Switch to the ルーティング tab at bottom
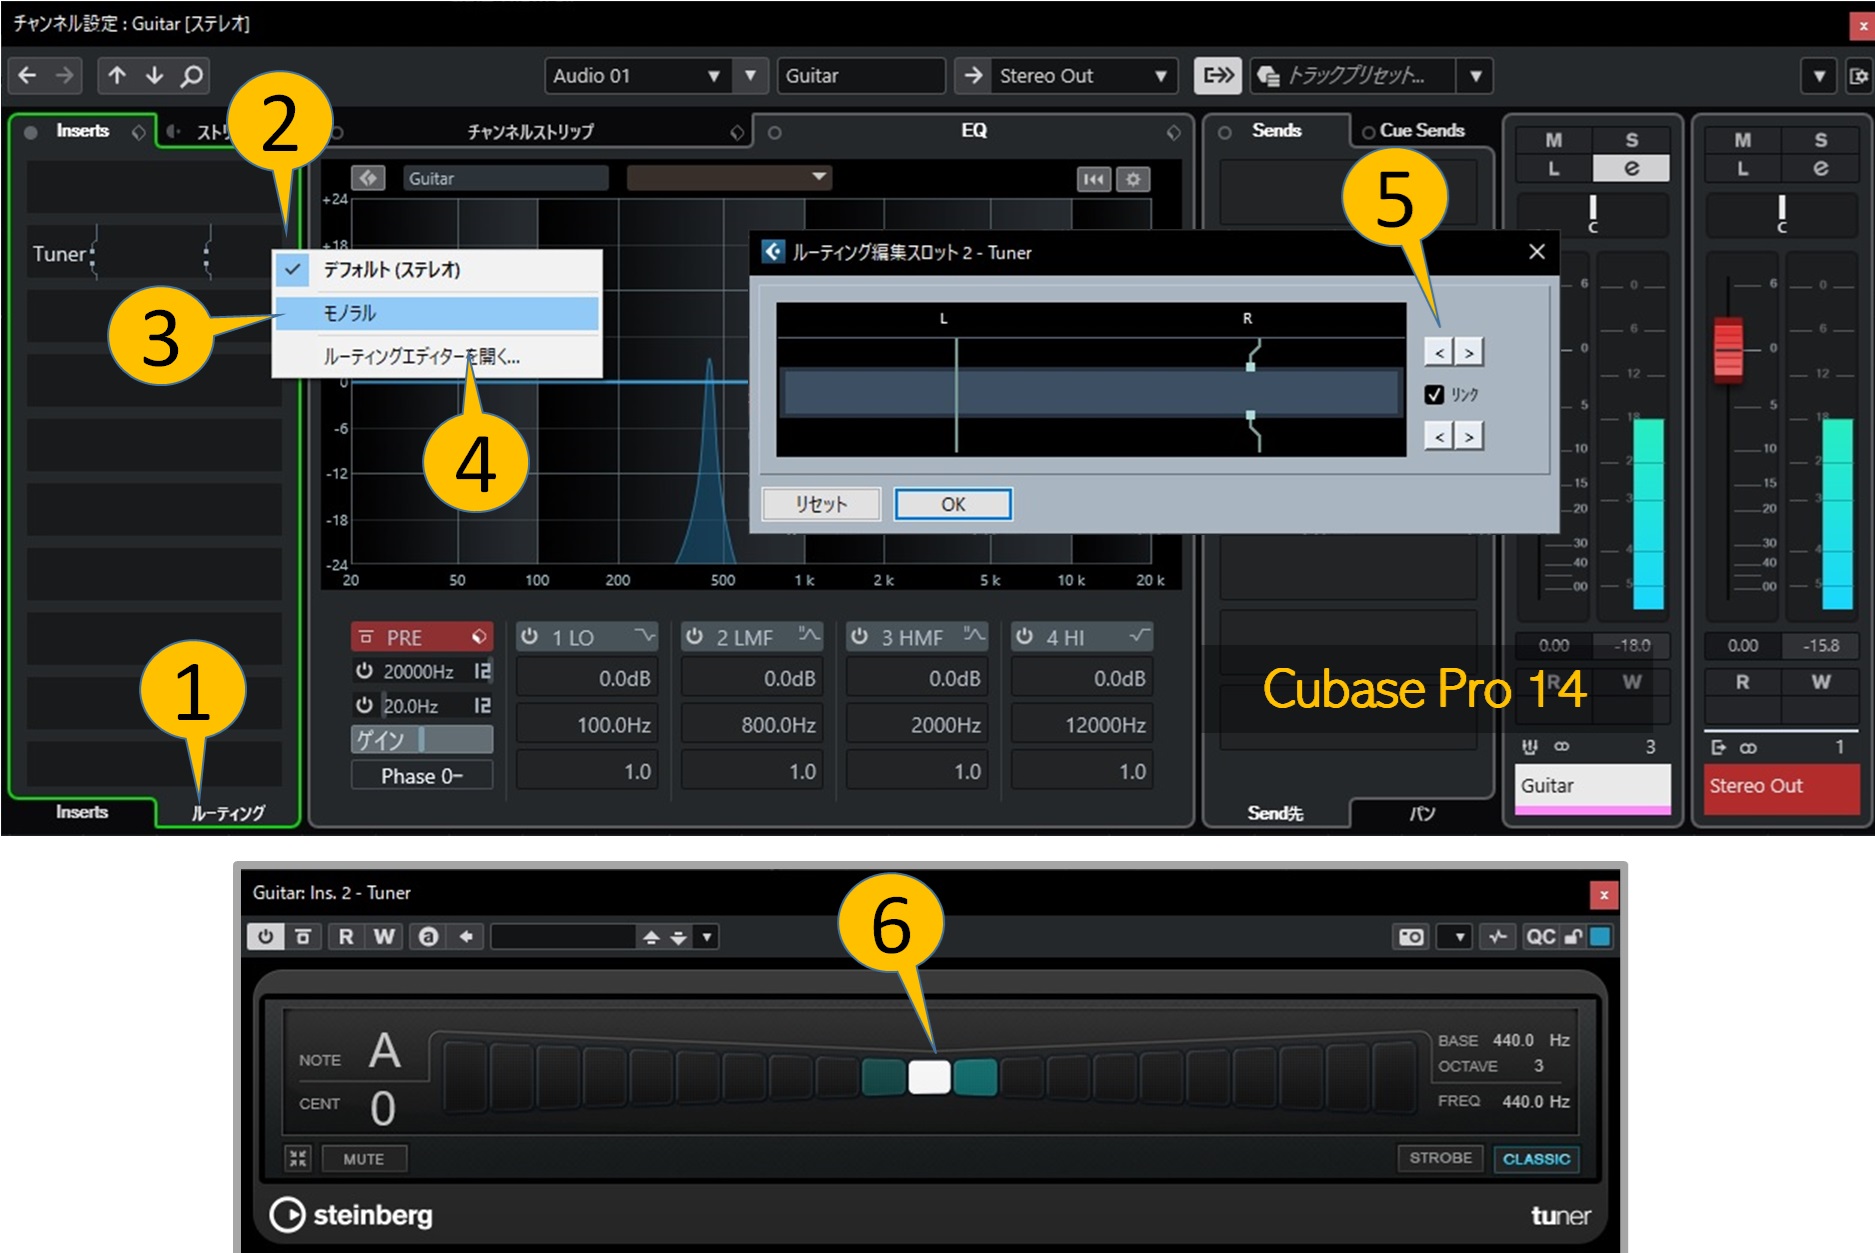Viewport: 1875px width, 1253px height. coord(228,813)
